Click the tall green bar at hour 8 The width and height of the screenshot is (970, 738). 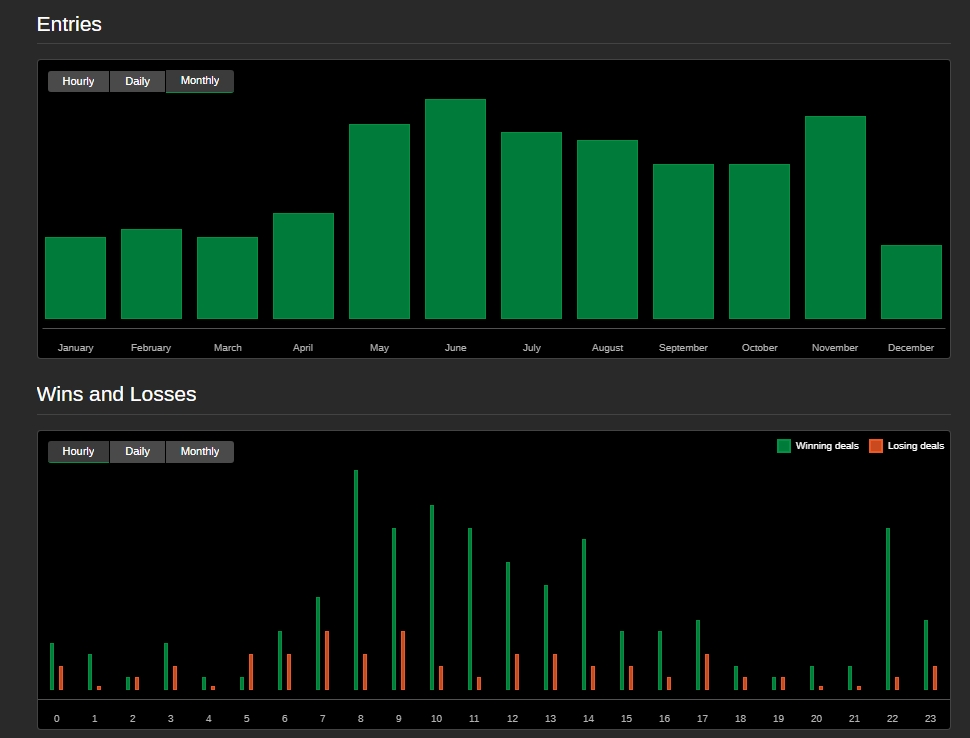click(x=356, y=580)
